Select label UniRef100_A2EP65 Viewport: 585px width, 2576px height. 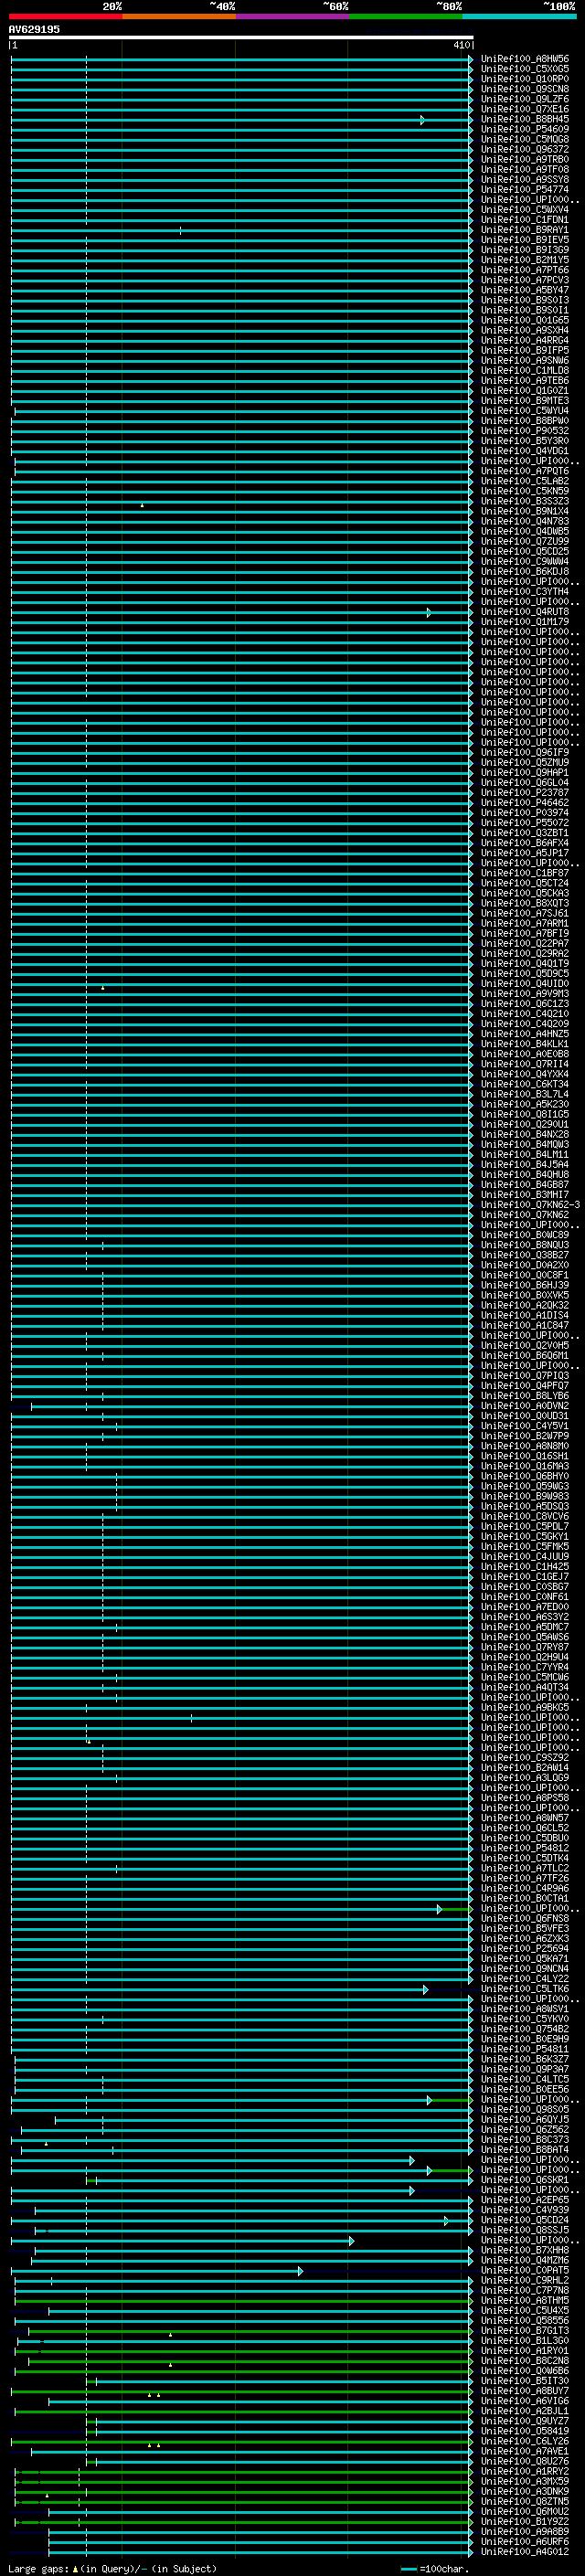click(525, 2199)
